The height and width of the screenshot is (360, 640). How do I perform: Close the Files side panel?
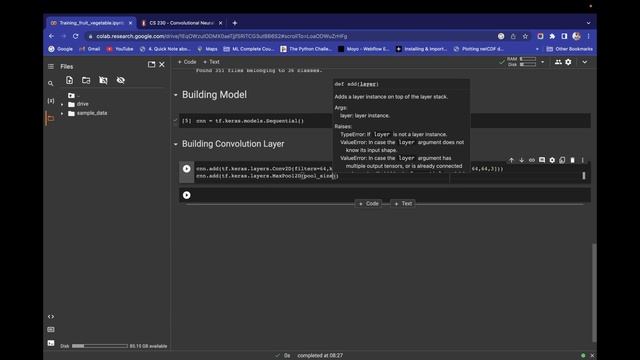click(x=162, y=64)
